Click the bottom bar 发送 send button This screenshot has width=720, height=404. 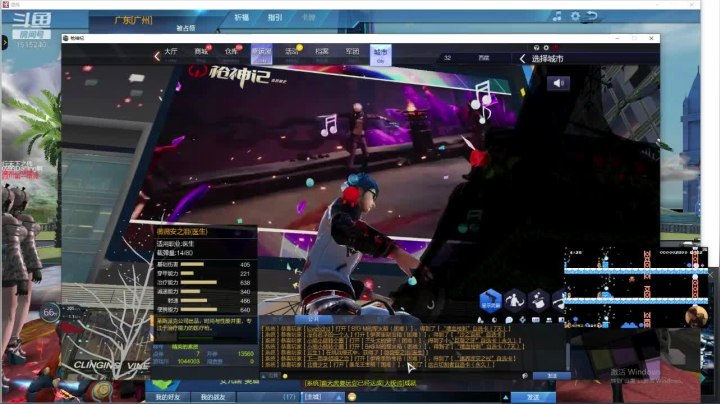tap(533, 397)
